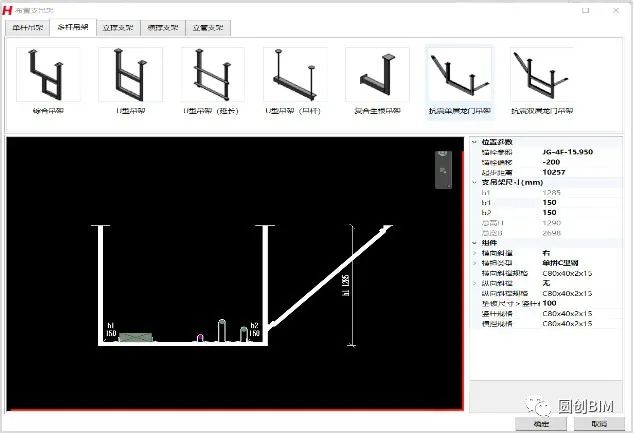Select the L-shaped bracket hanger thumbnail
The width and height of the screenshot is (634, 435).
377,75
